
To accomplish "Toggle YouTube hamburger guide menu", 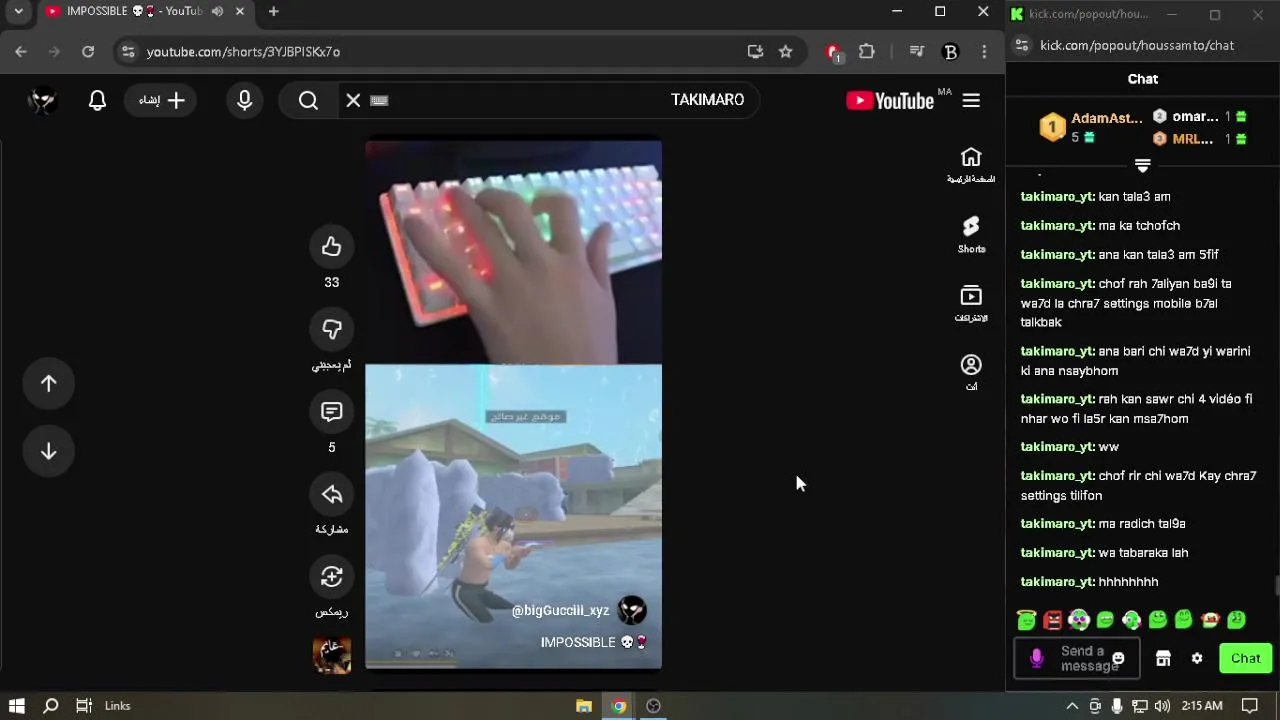I will (971, 100).
